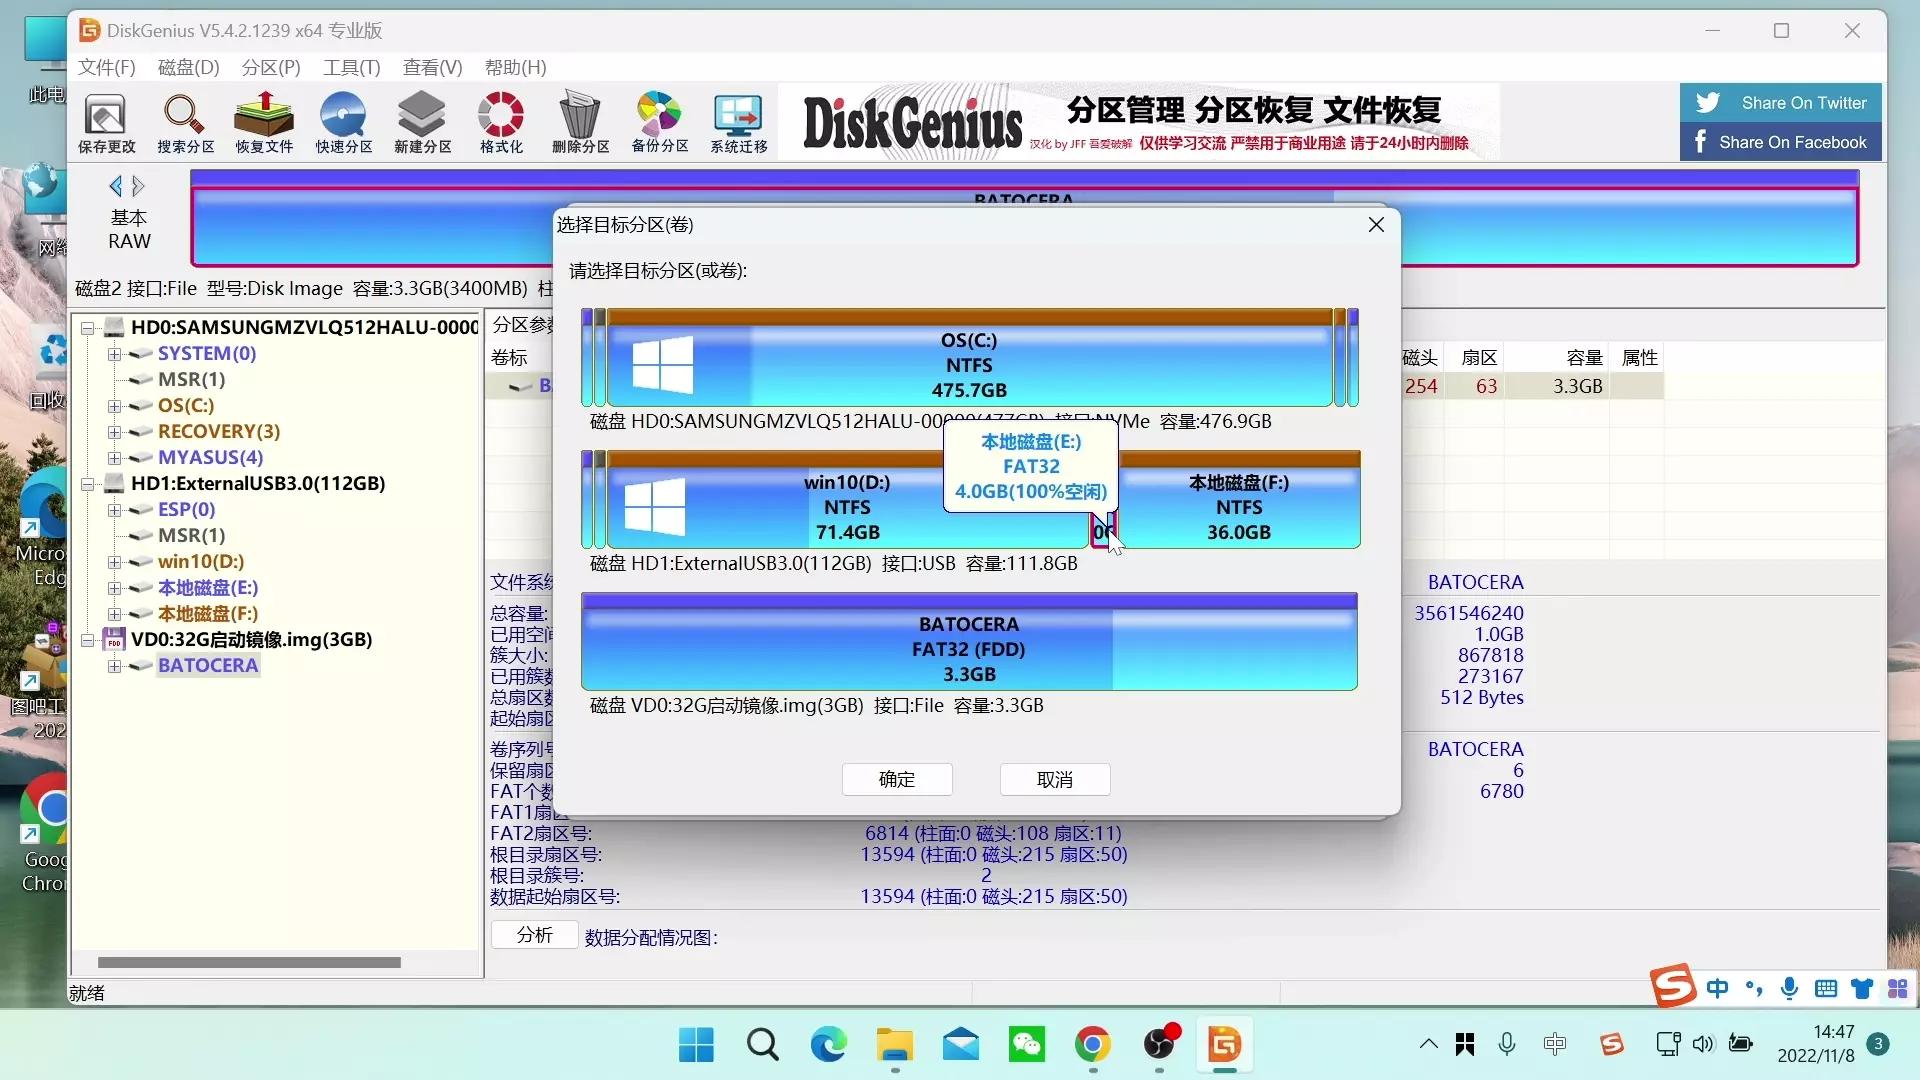Expand the BATOCERA tree node
The height and width of the screenshot is (1080, 1920).
point(113,665)
